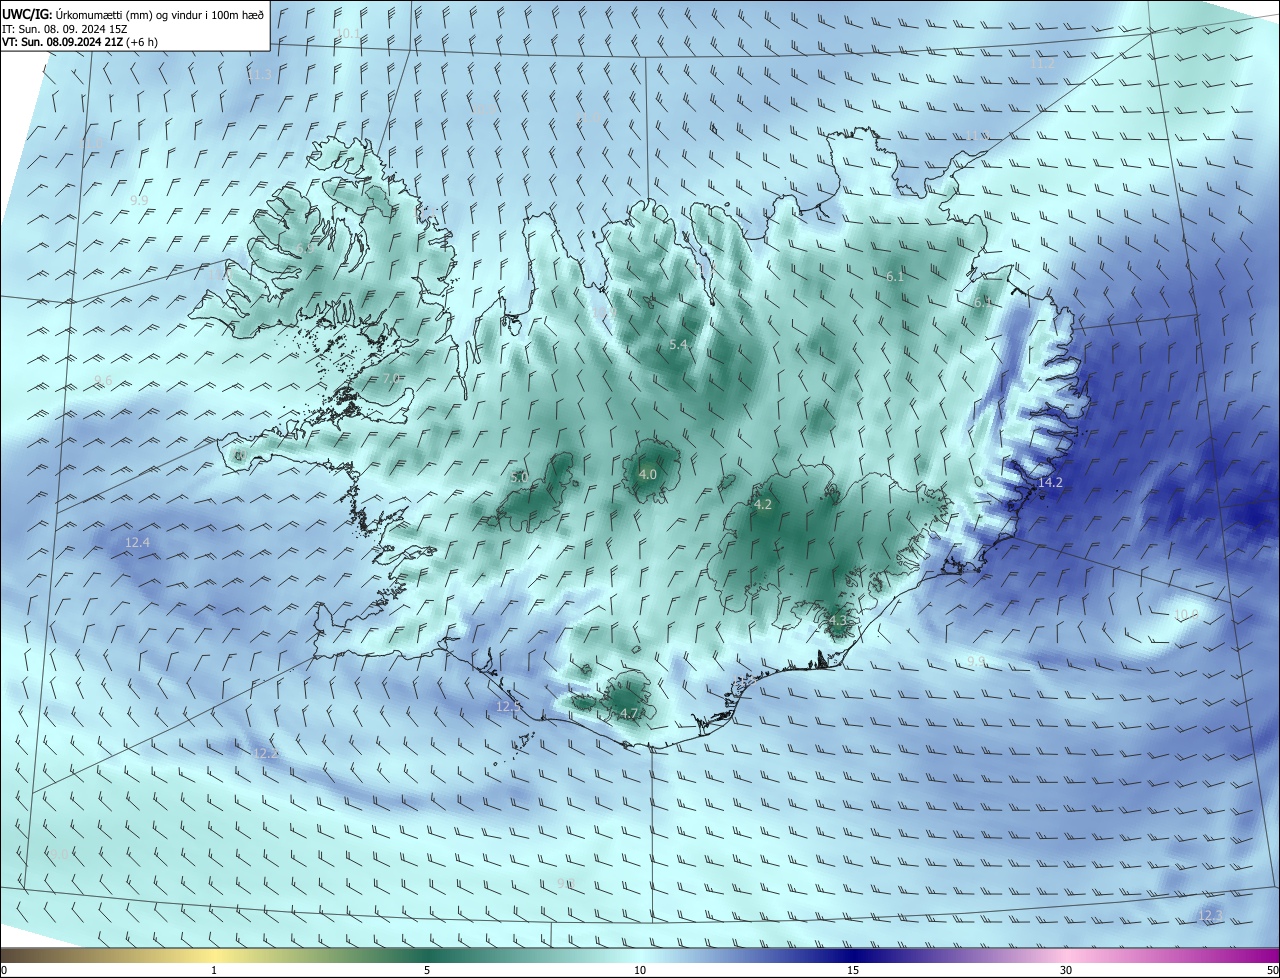
Task: Click the 5.4 value in northern Iceland
Action: click(679, 344)
